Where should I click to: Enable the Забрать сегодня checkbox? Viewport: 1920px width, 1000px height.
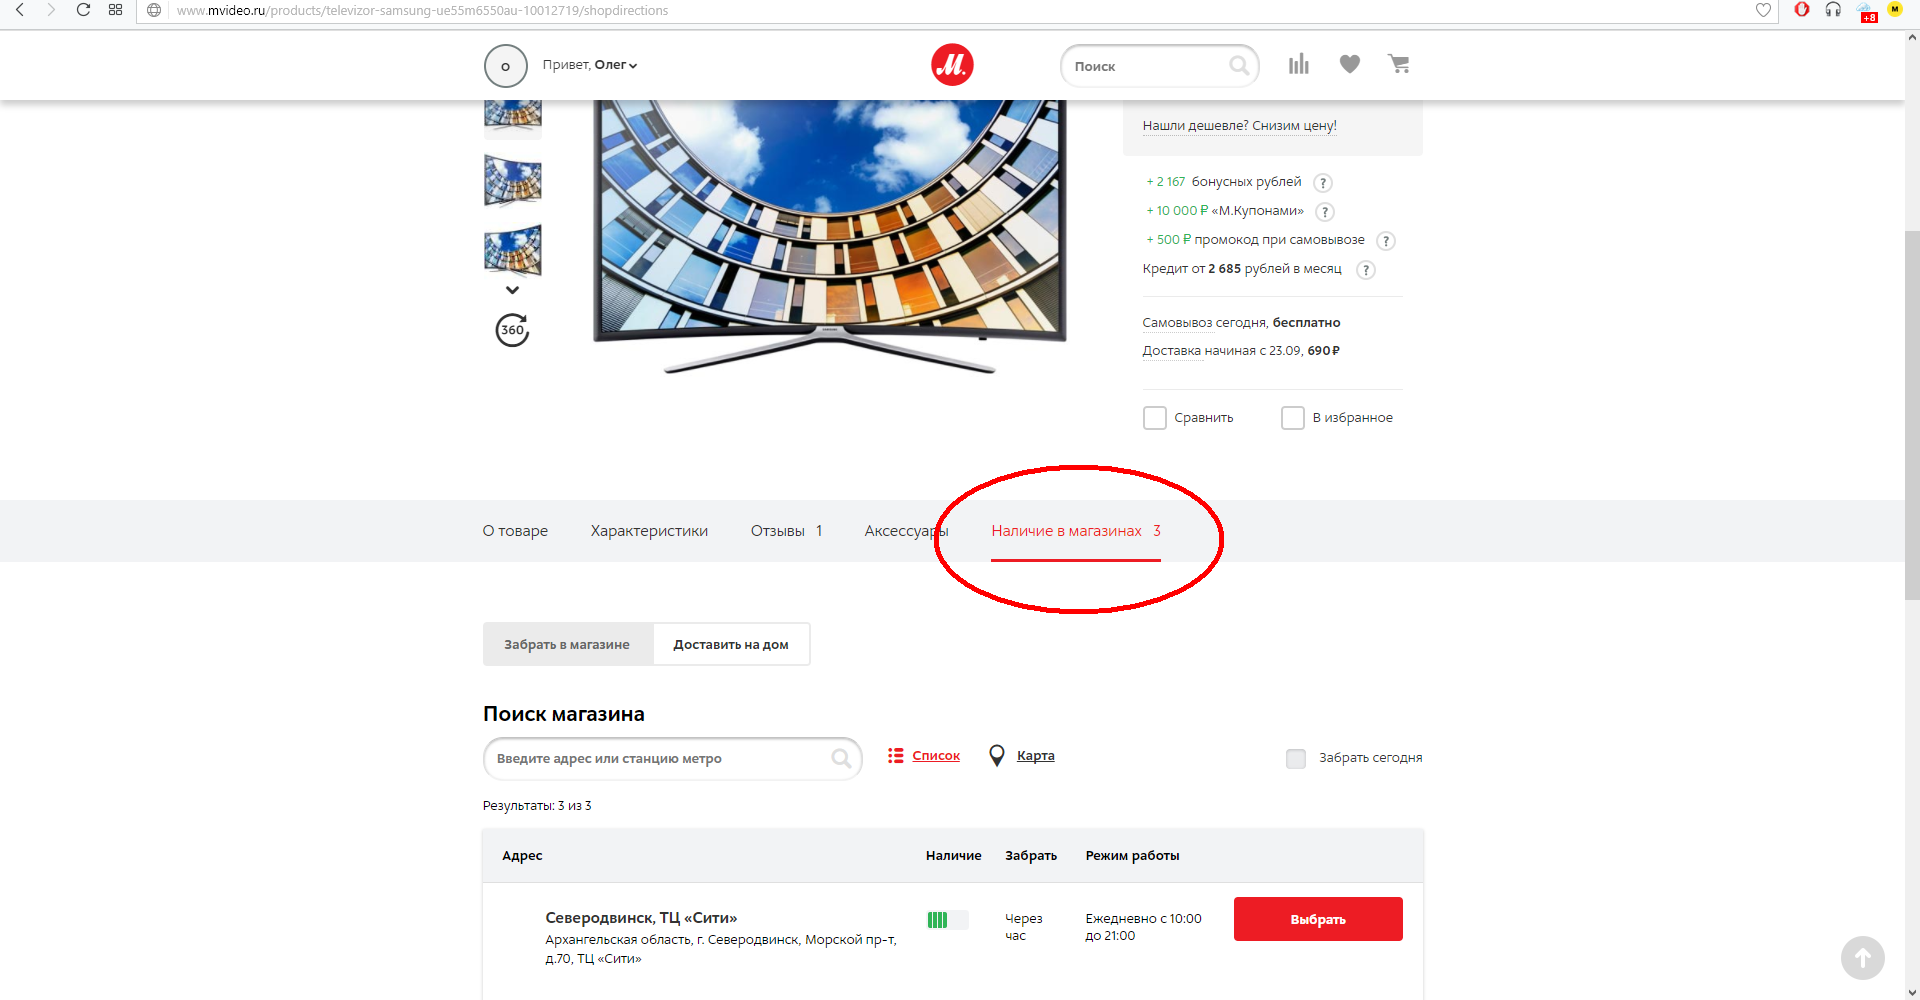coord(1296,759)
